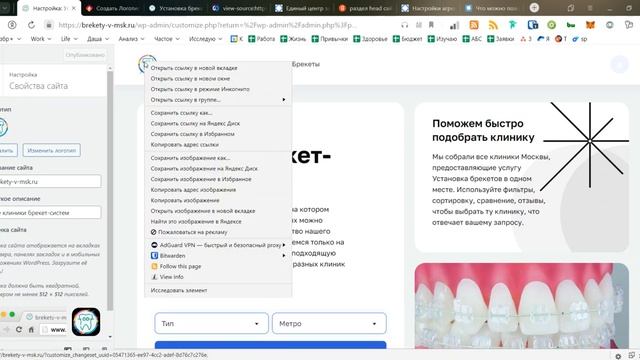Image resolution: width=640 pixels, height=360 pixels.
Task: Click the Follow this page RSS icon
Action: coord(154,266)
